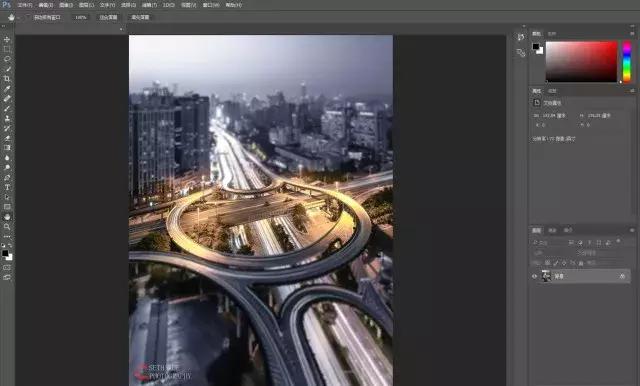This screenshot has height=386, width=640.
Task: Open the File menu
Action: 25,5
